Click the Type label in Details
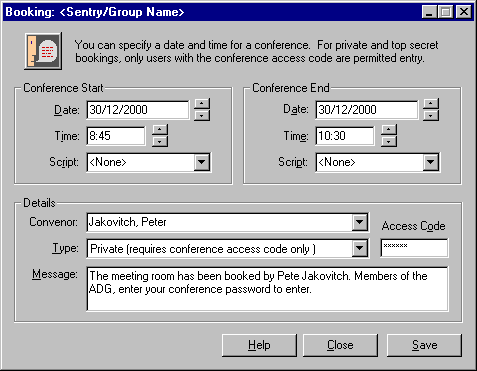Screen dimensions: 477x371 pos(65,248)
